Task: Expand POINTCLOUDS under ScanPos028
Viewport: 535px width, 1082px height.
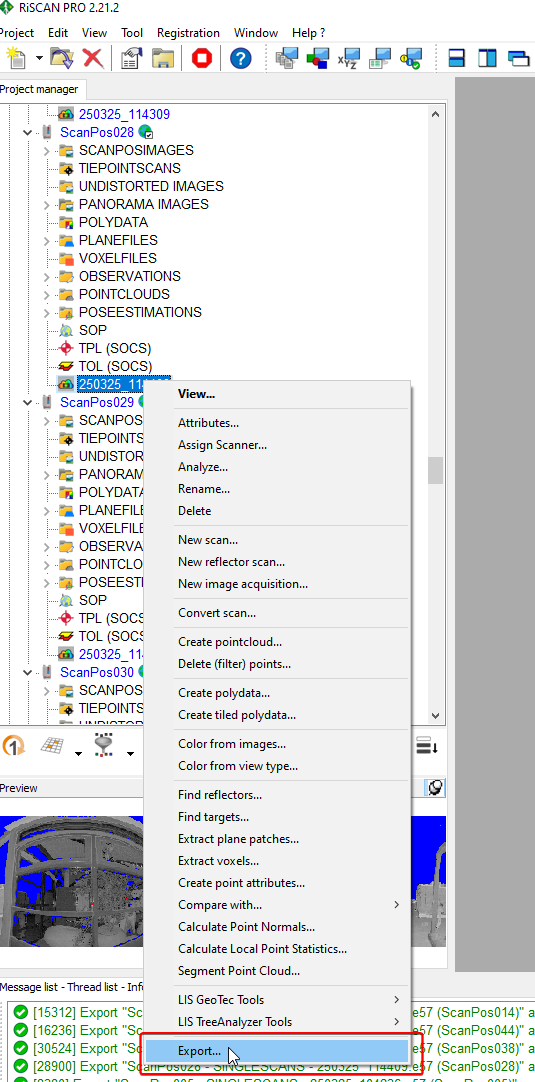Action: (46, 294)
